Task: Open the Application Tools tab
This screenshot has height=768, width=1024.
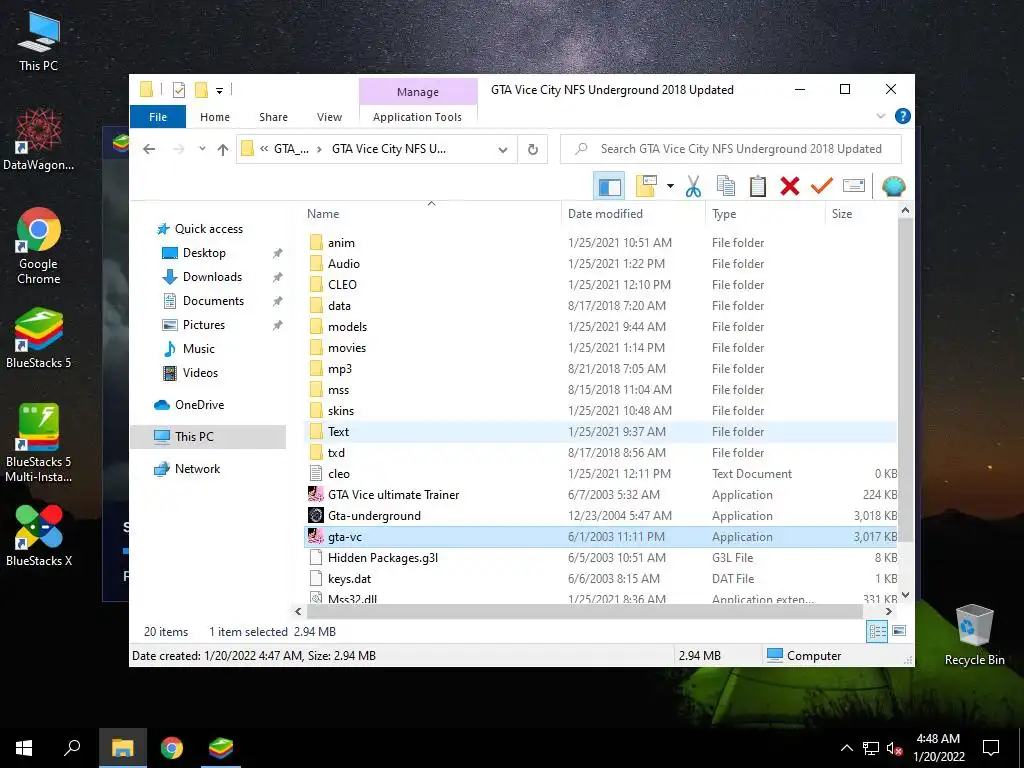Action: click(x=417, y=117)
